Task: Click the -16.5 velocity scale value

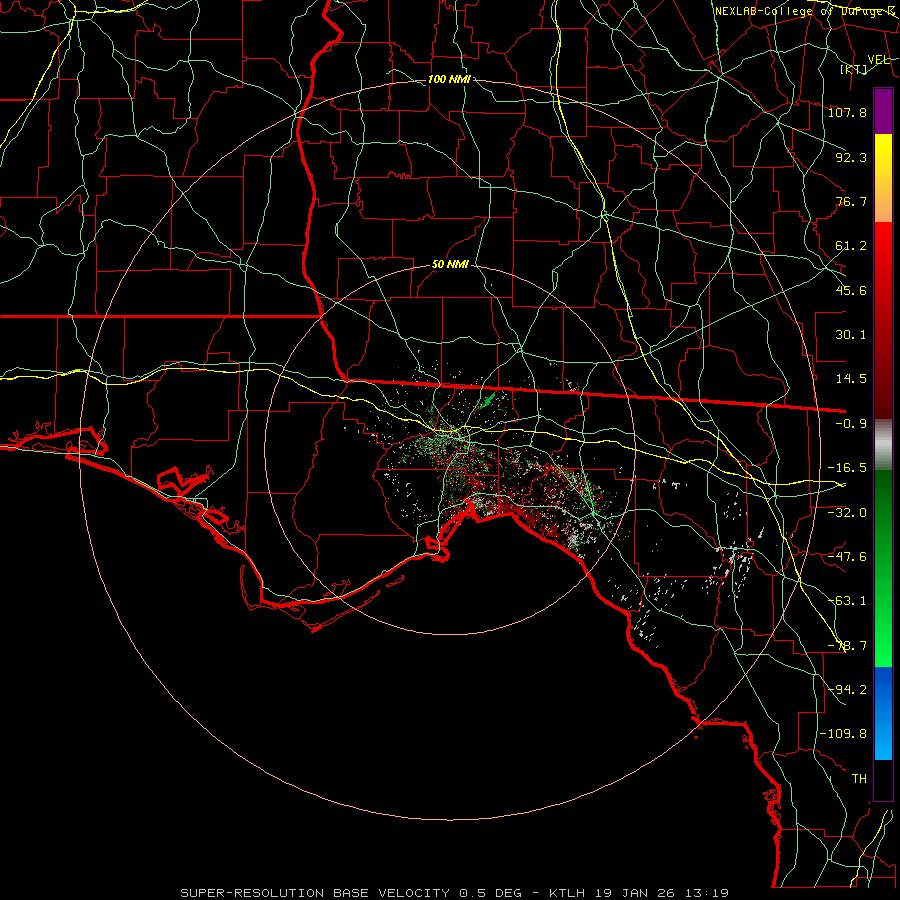Action: 847,468
